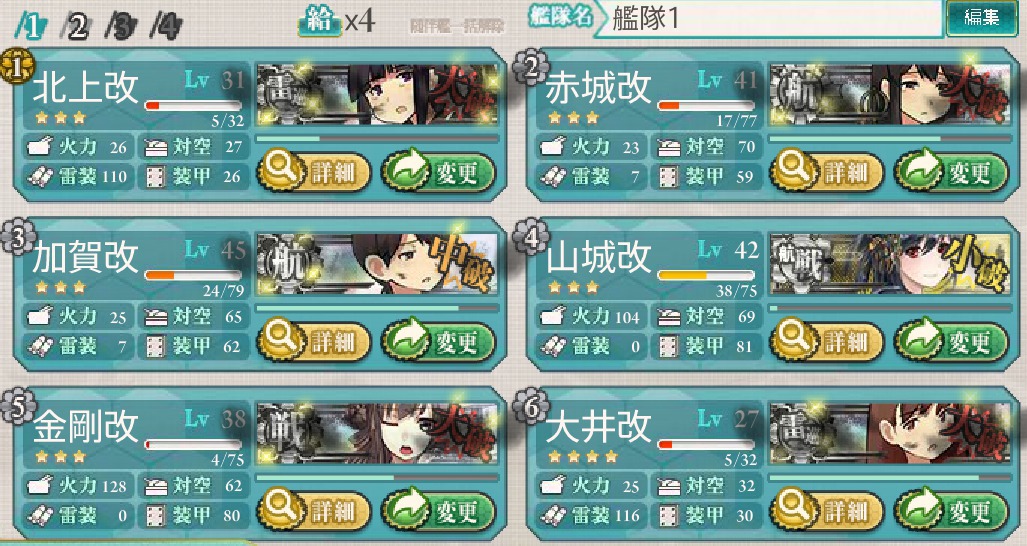Screen dimensions: 1027x546
Task: Switch to fleet tab 4
Action: point(166,27)
